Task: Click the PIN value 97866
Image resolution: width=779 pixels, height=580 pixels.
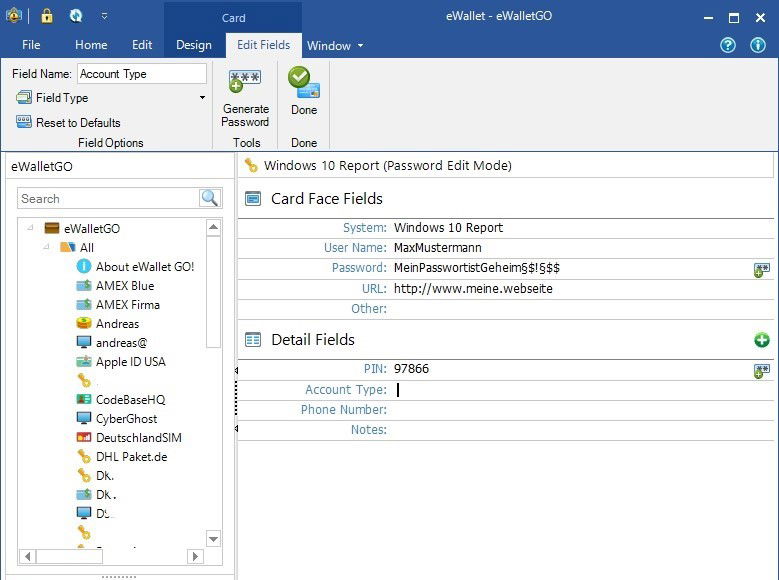Action: [x=411, y=369]
